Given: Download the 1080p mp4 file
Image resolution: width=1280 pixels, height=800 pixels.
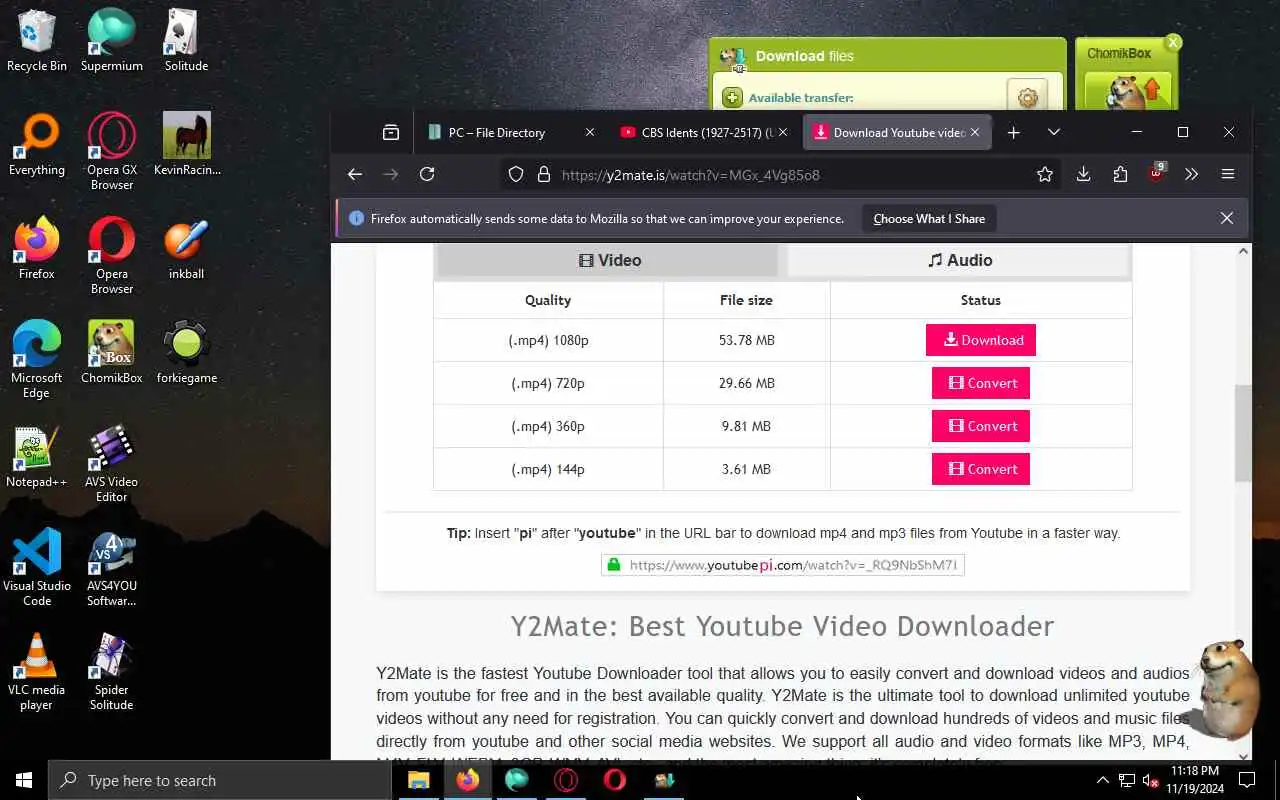Looking at the screenshot, I should pyautogui.click(x=981, y=340).
